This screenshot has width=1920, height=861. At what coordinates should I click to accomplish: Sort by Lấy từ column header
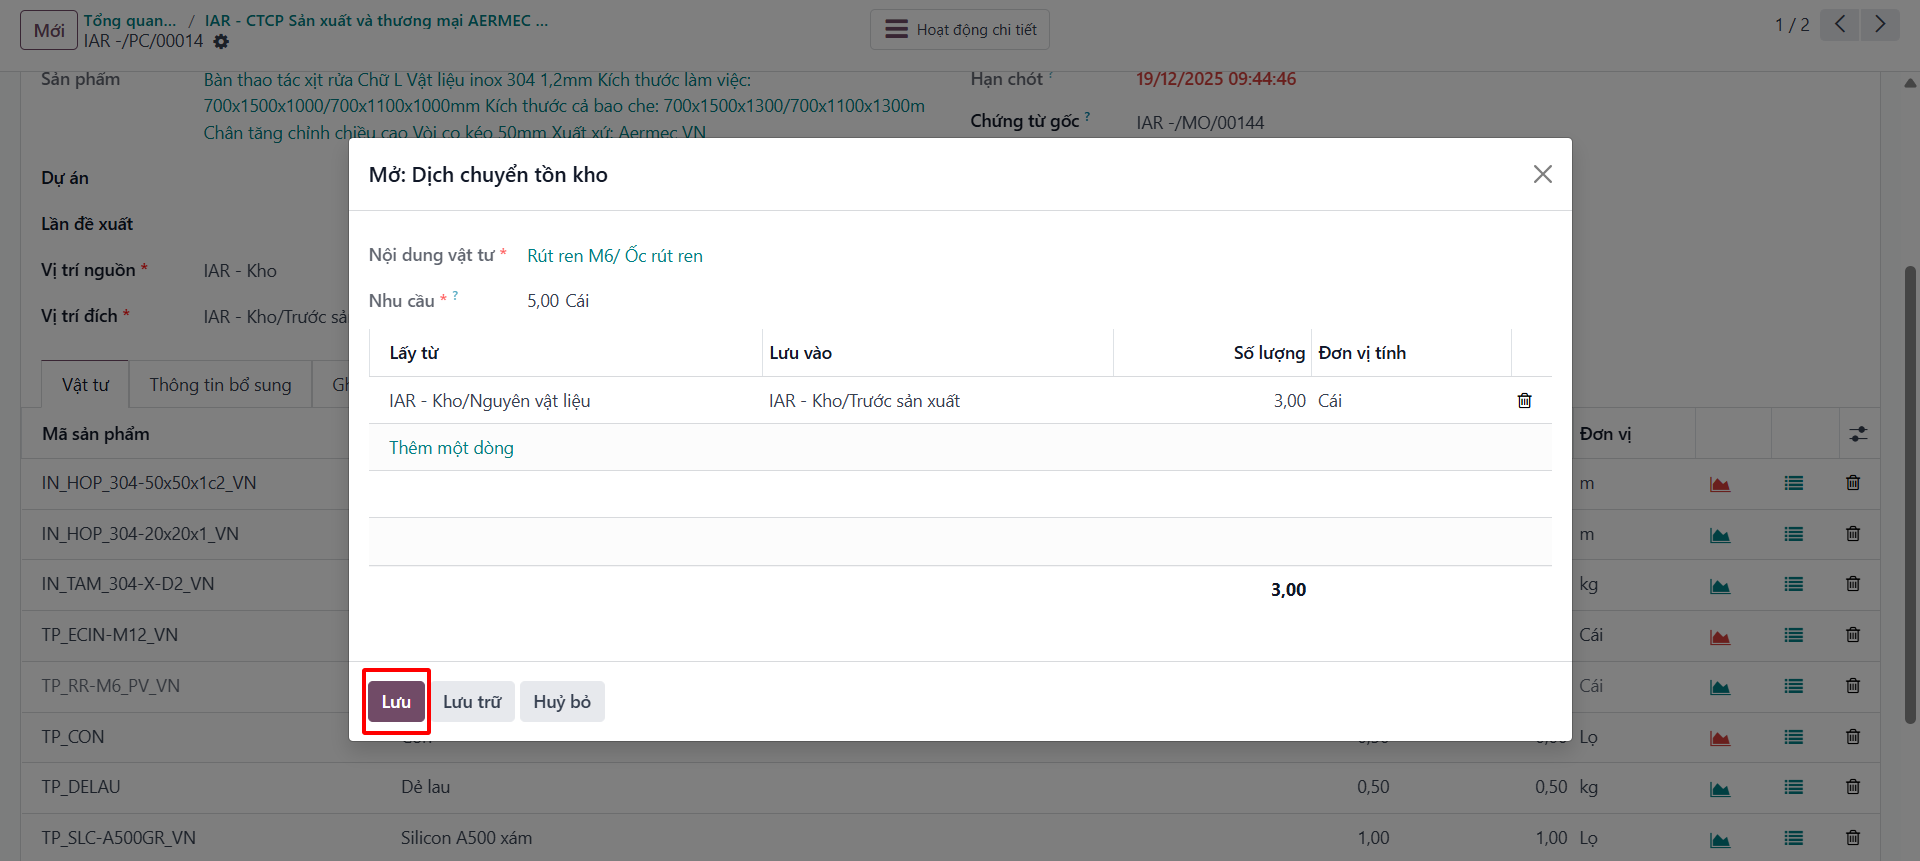[566, 353]
